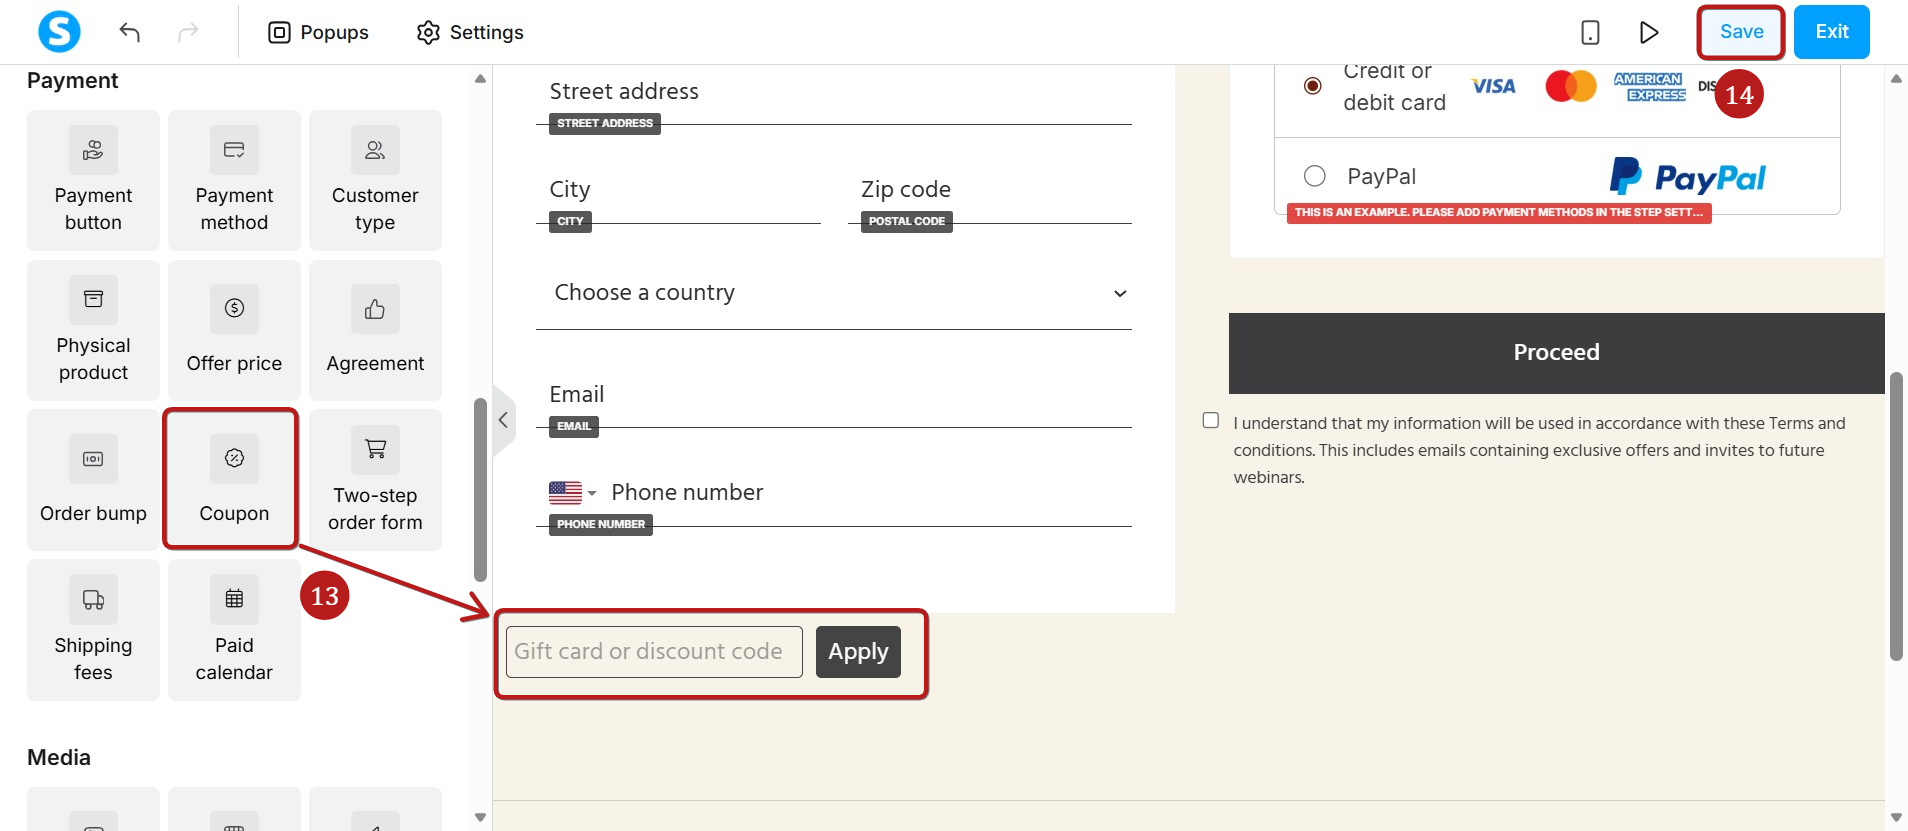1908x831 pixels.
Task: Add the Order bump element
Action: 93,480
